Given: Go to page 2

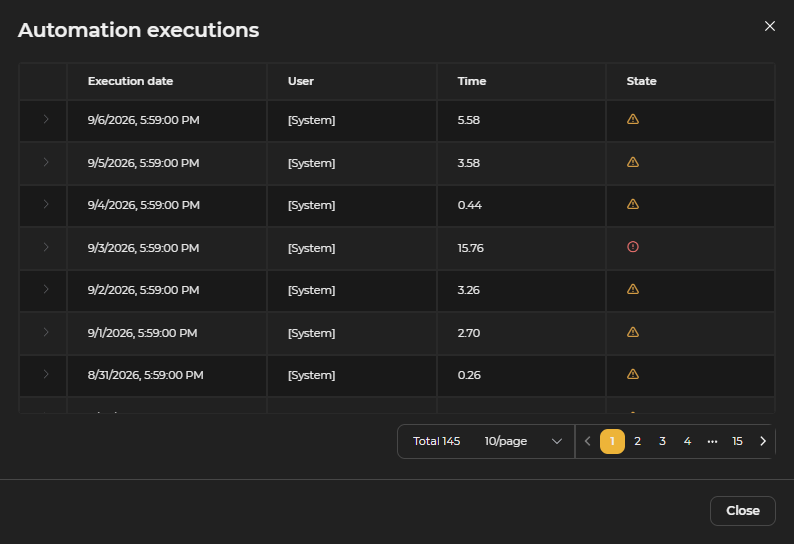Looking at the screenshot, I should pyautogui.click(x=638, y=441).
